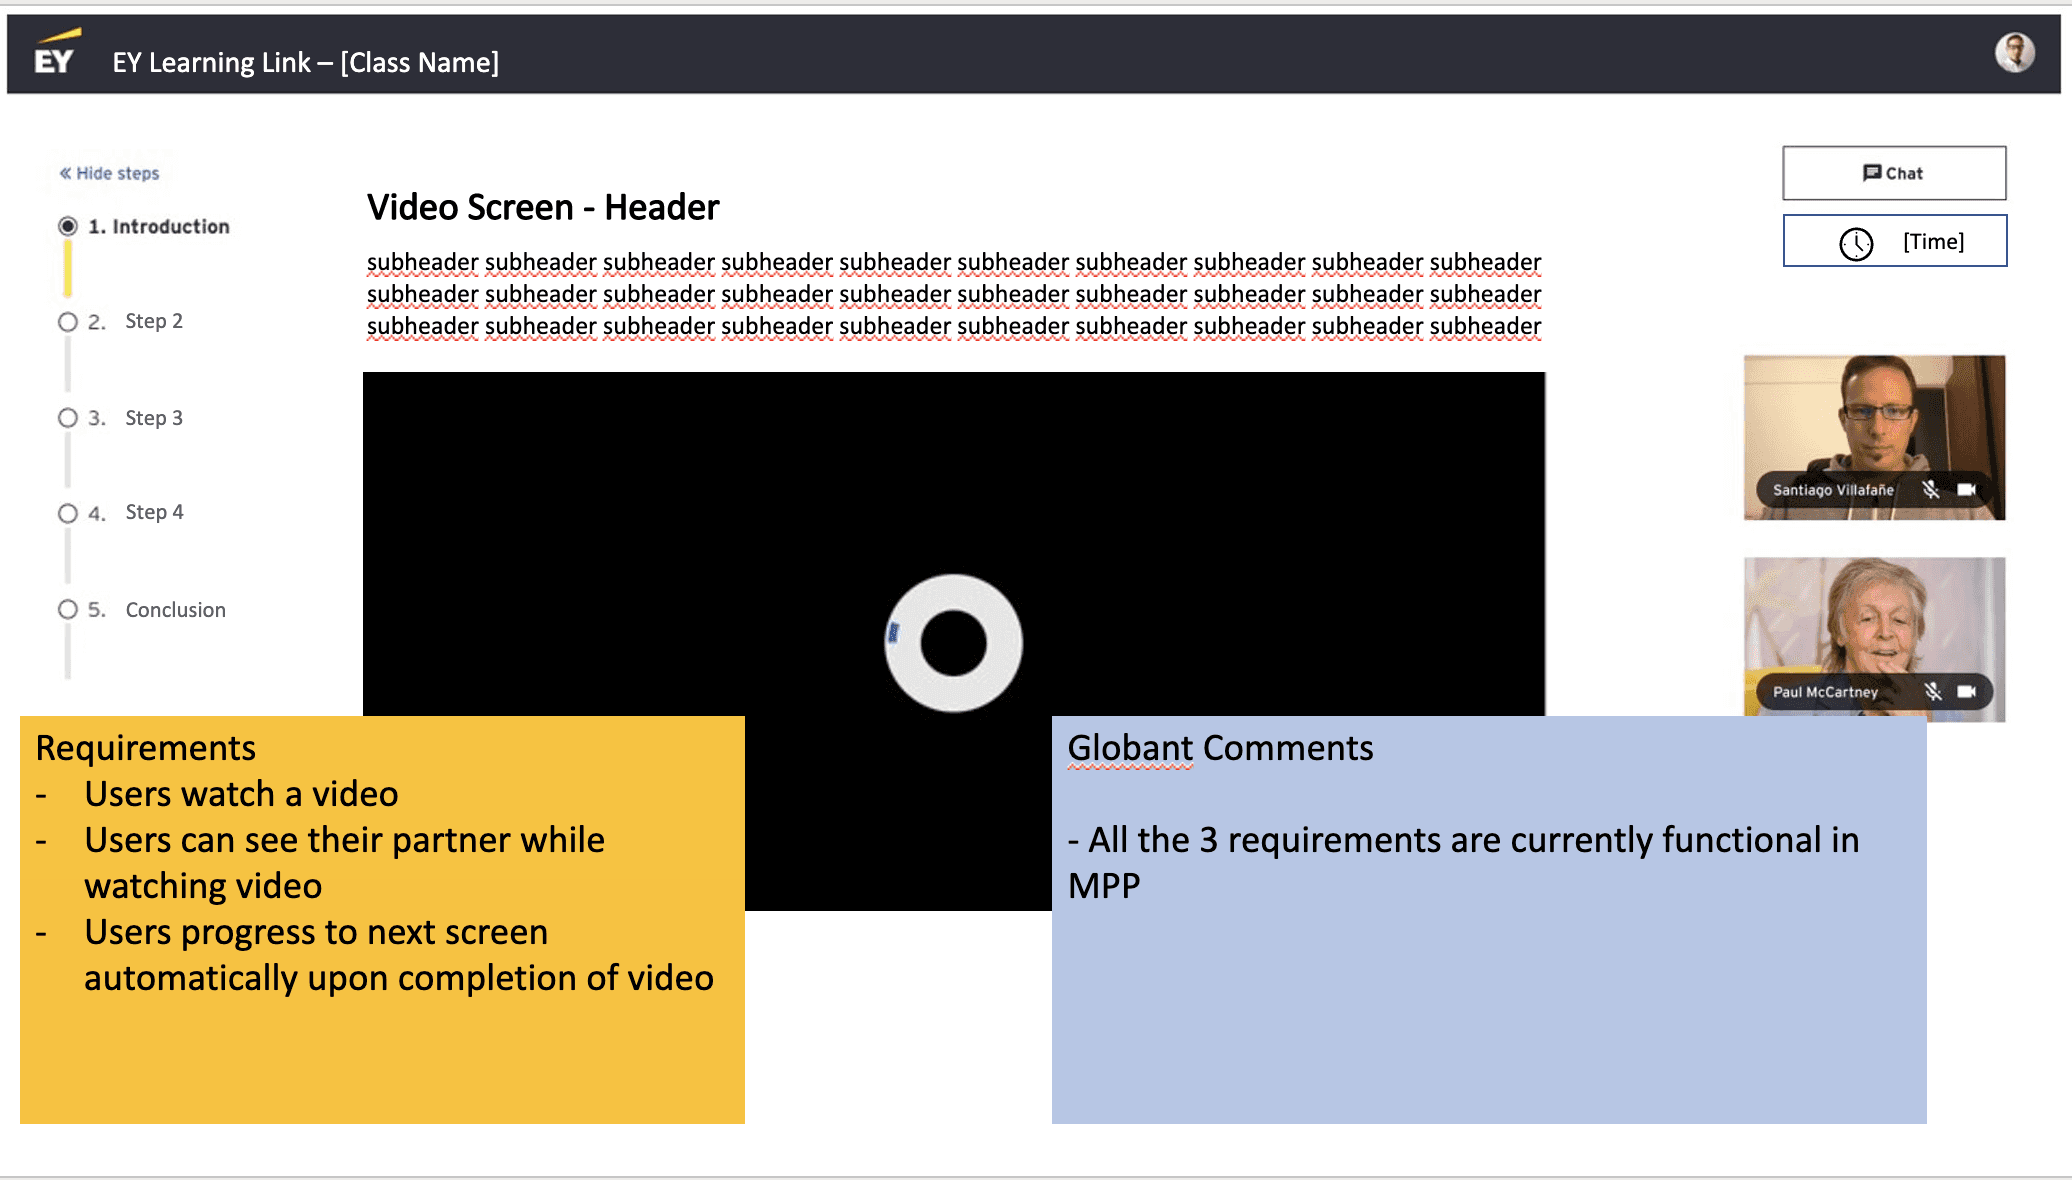
Task: Click the [Time] button
Action: point(1932,241)
